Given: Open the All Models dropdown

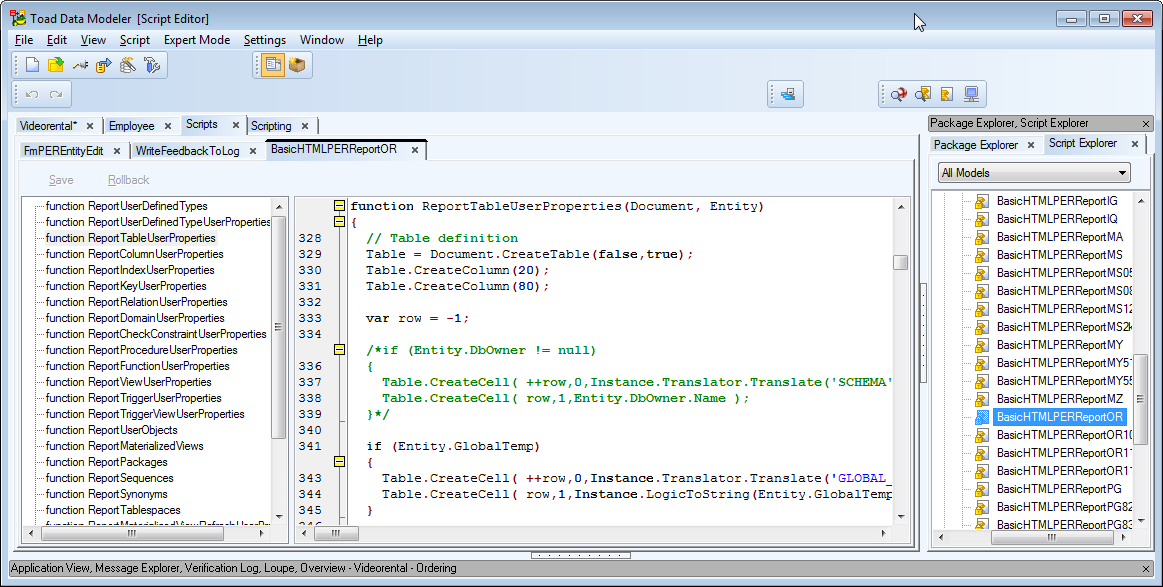Looking at the screenshot, I should 1034,173.
